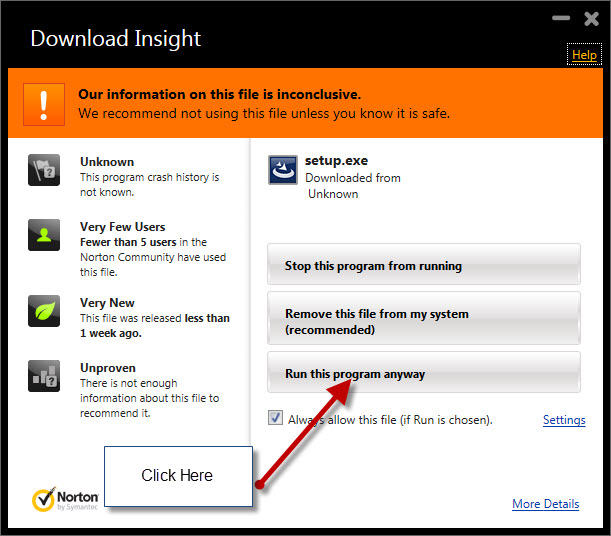611x536 pixels.
Task: Open the Help link
Action: click(585, 55)
